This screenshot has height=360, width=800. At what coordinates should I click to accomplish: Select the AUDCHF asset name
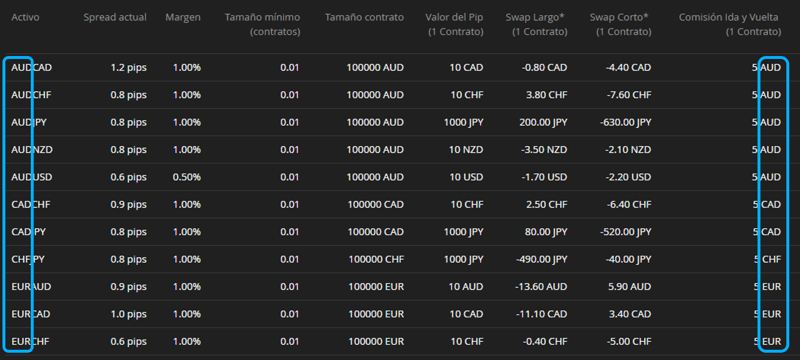click(x=31, y=95)
